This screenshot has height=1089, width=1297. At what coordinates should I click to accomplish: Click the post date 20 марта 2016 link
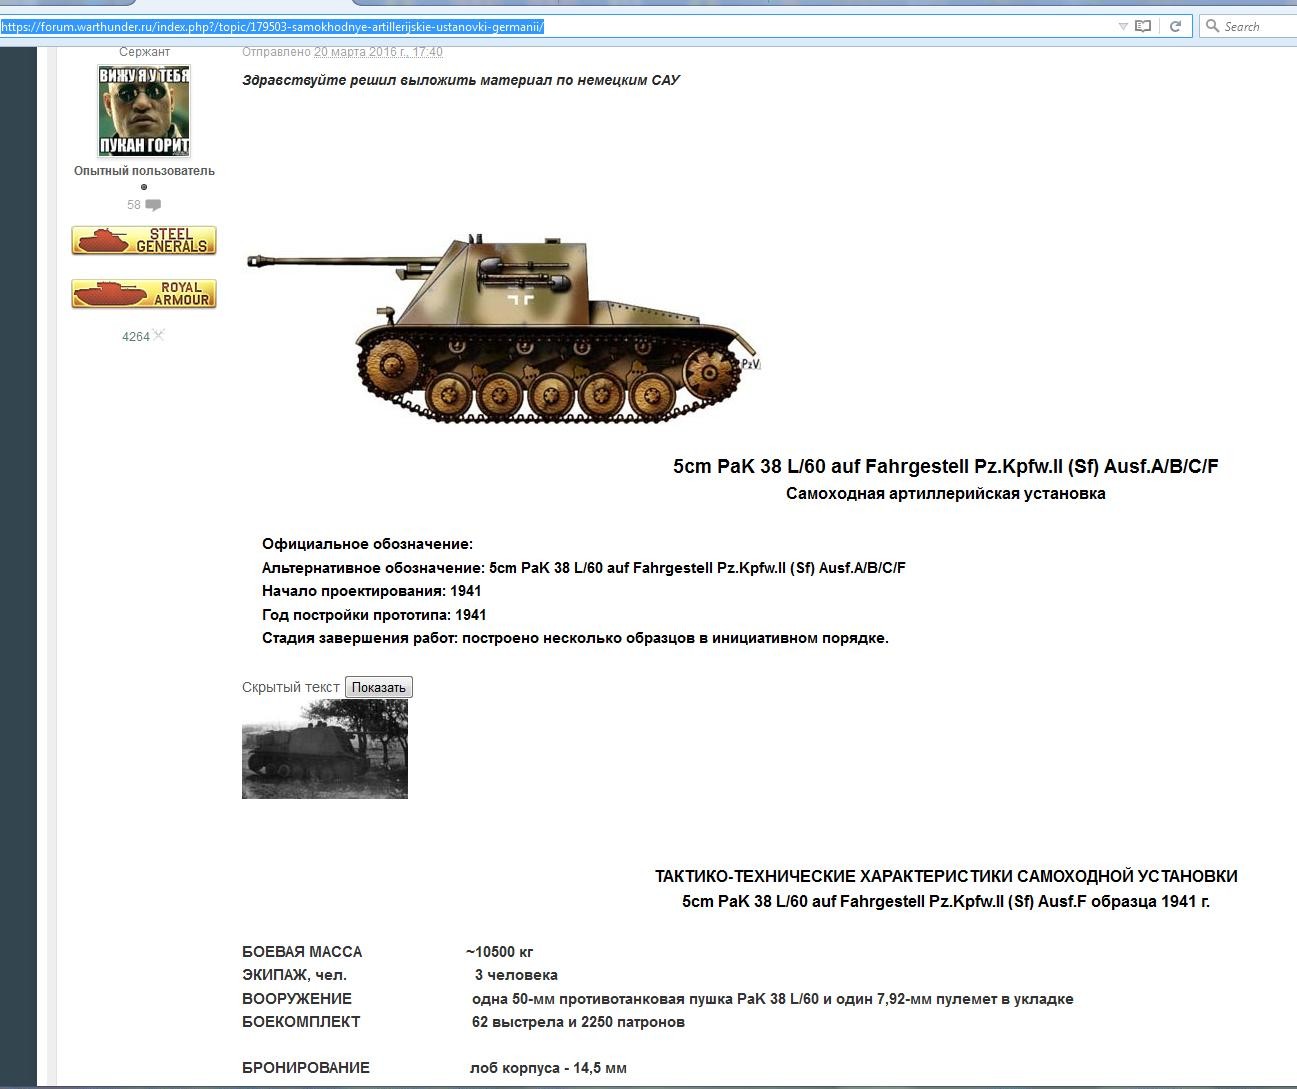(378, 52)
